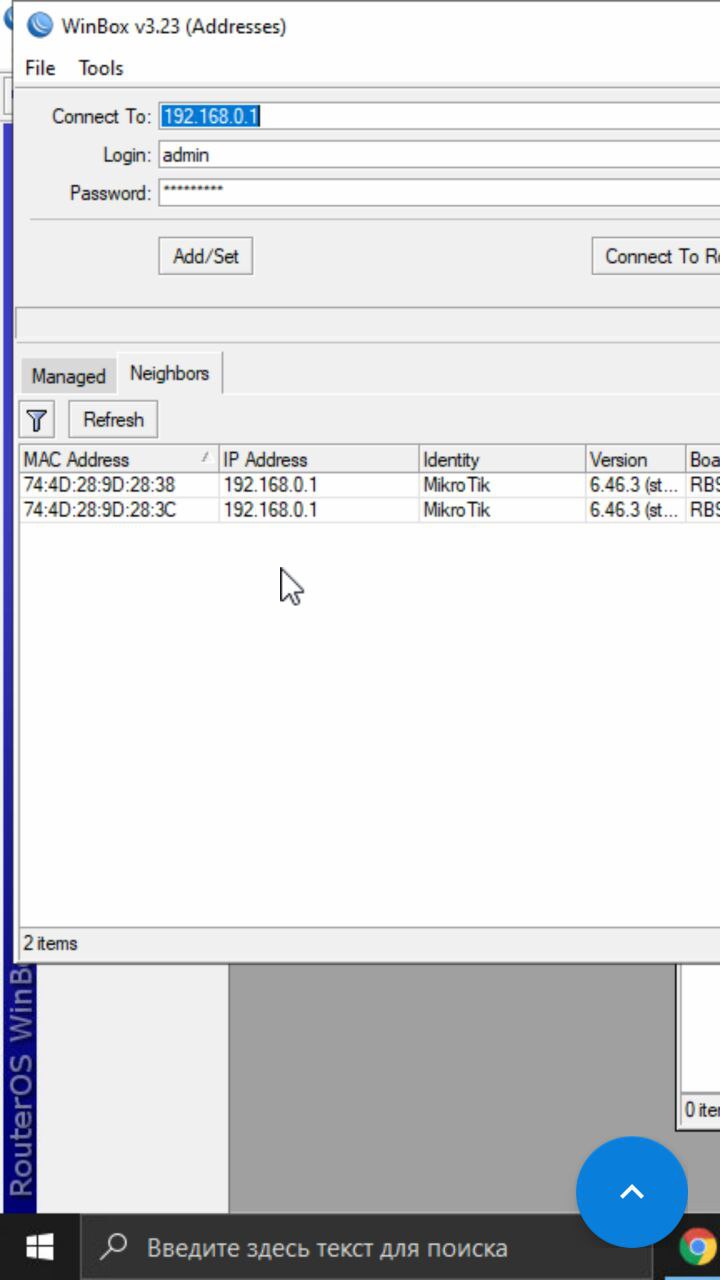Click the taskbar search magnifier icon
This screenshot has height=1280, width=720.
[115, 1247]
